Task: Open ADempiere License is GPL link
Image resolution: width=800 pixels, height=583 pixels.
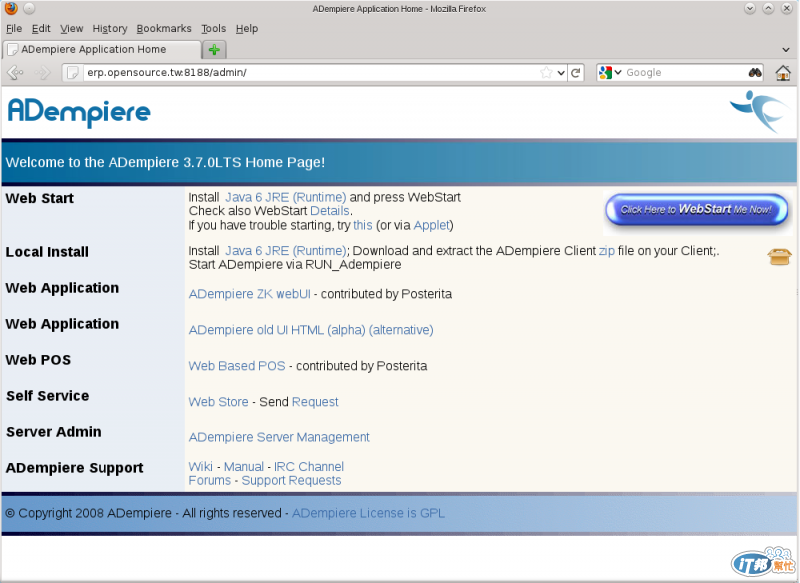Action: tap(368, 513)
